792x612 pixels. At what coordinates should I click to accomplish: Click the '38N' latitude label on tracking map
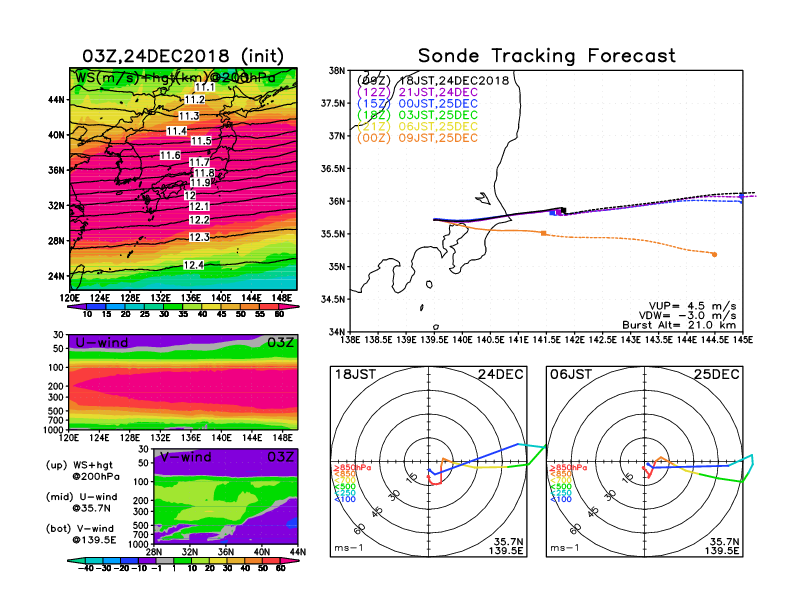click(337, 71)
